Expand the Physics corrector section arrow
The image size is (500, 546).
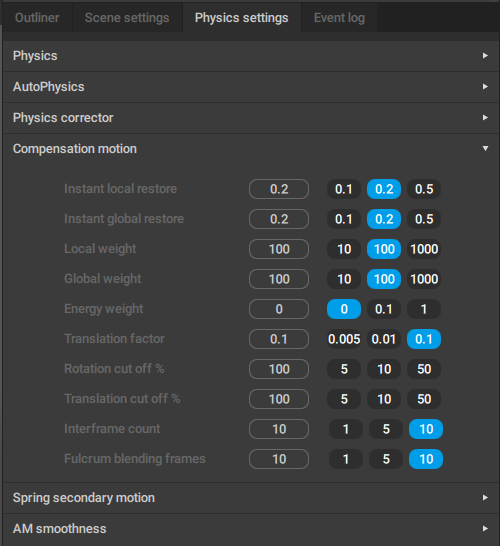[x=485, y=118]
